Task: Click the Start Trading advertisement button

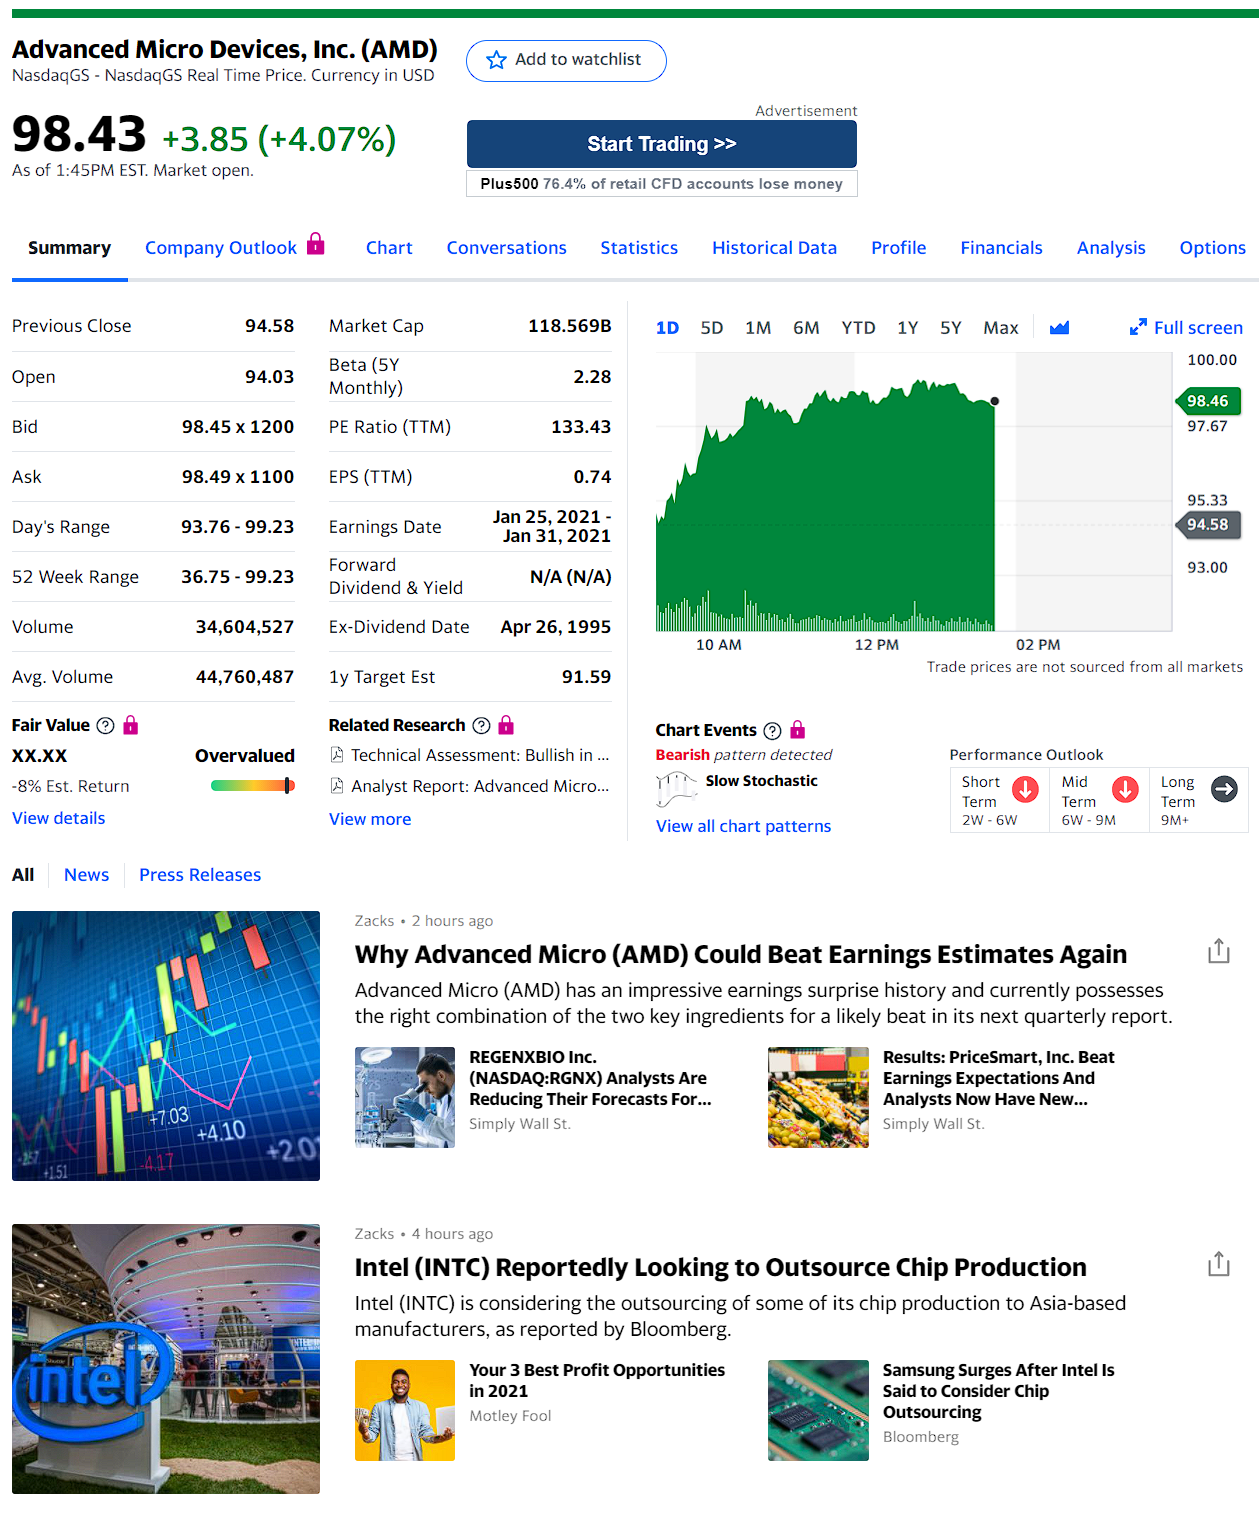Action: pos(662,144)
